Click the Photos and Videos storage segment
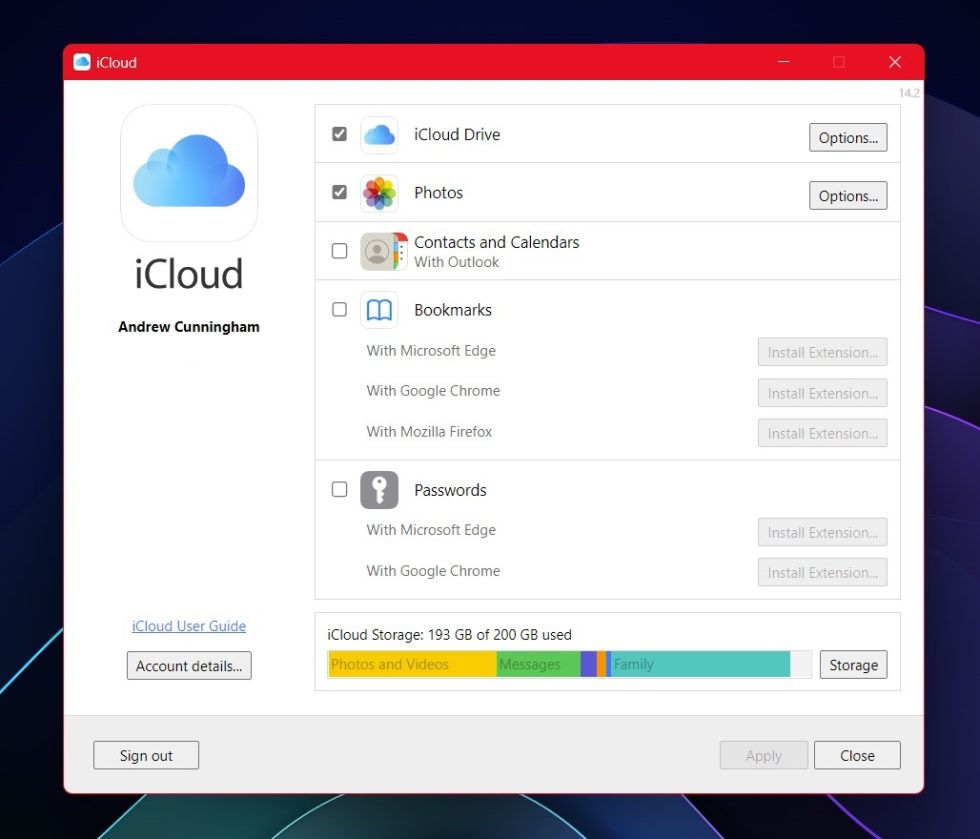 [x=410, y=664]
